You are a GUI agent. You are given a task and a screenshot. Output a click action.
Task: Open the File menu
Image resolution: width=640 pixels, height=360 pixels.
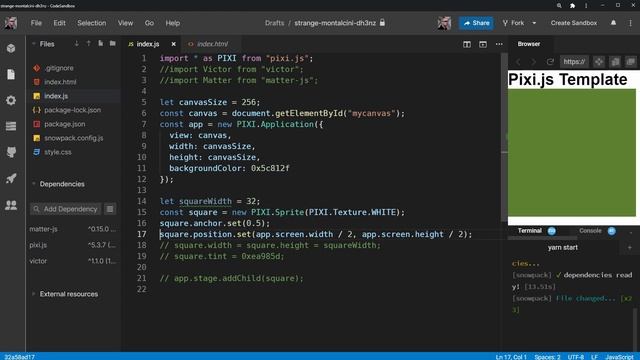tap(36, 23)
